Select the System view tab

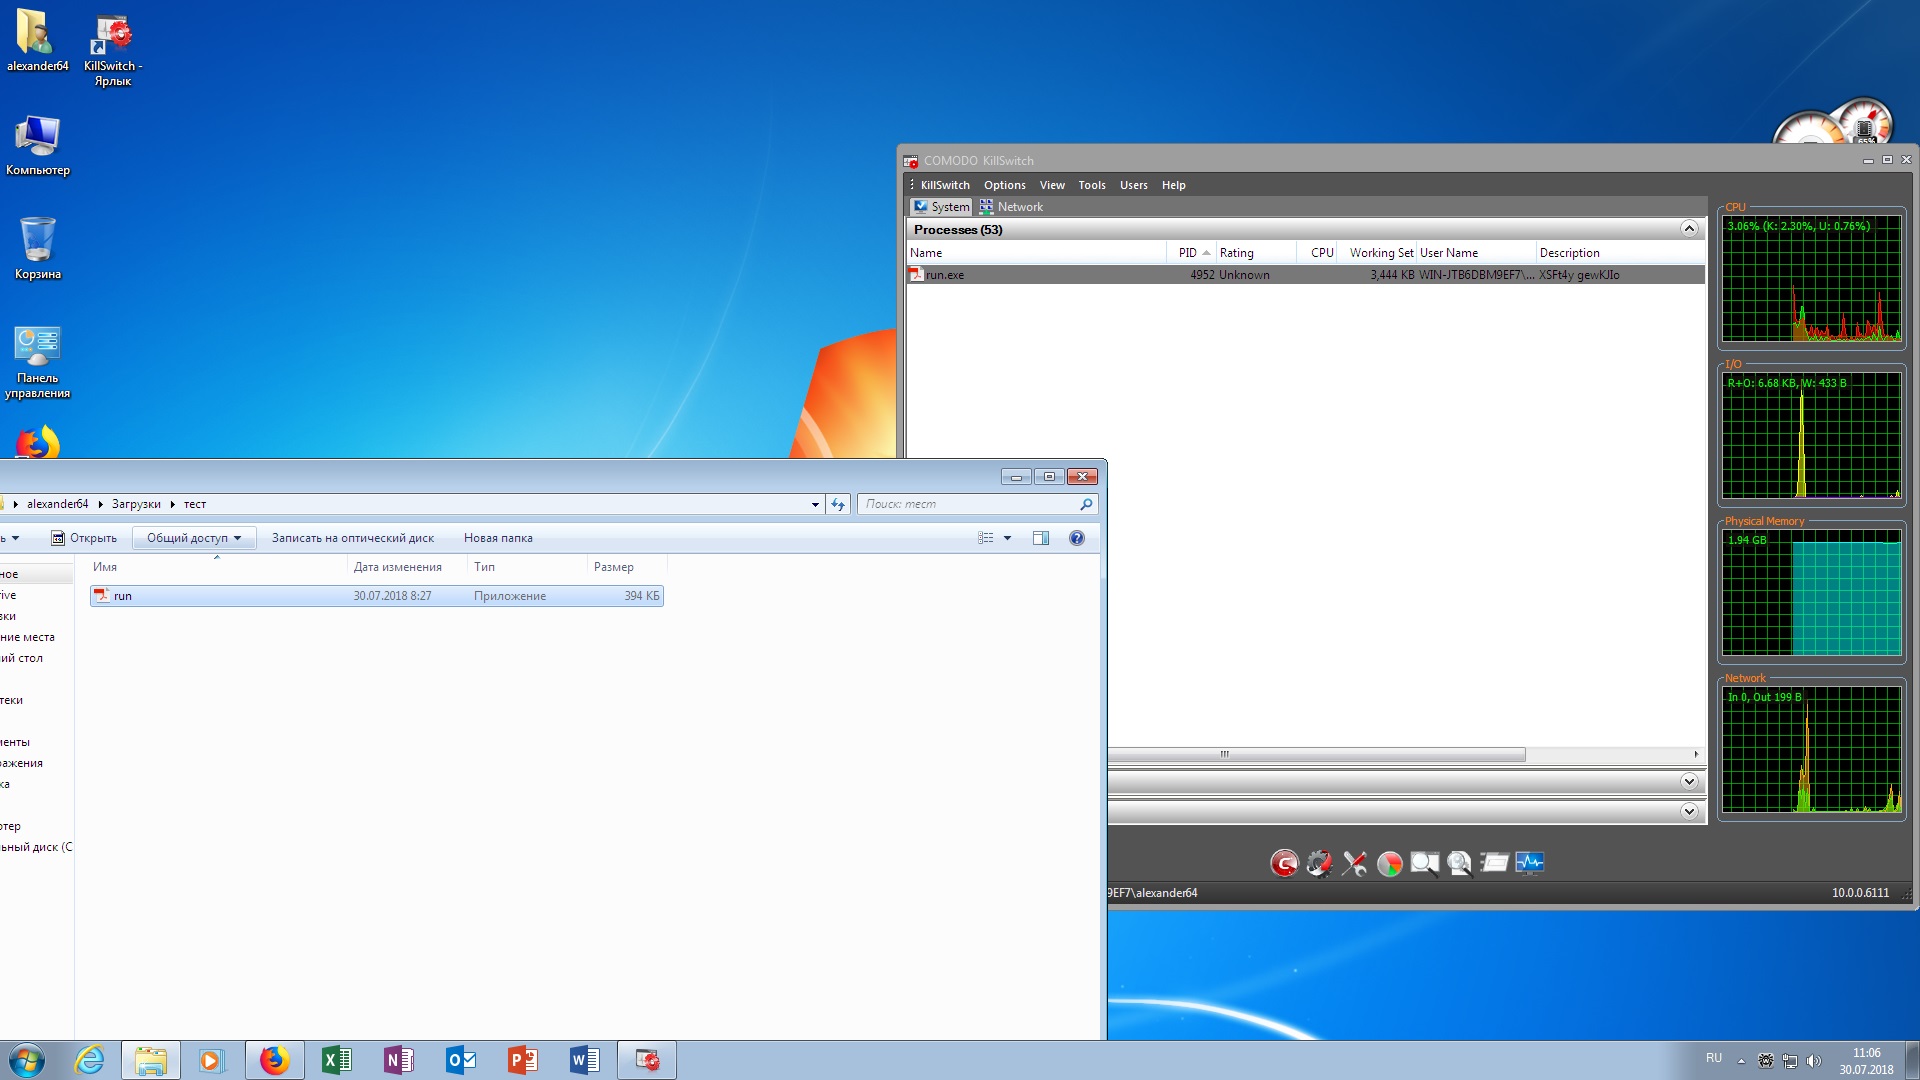click(941, 207)
